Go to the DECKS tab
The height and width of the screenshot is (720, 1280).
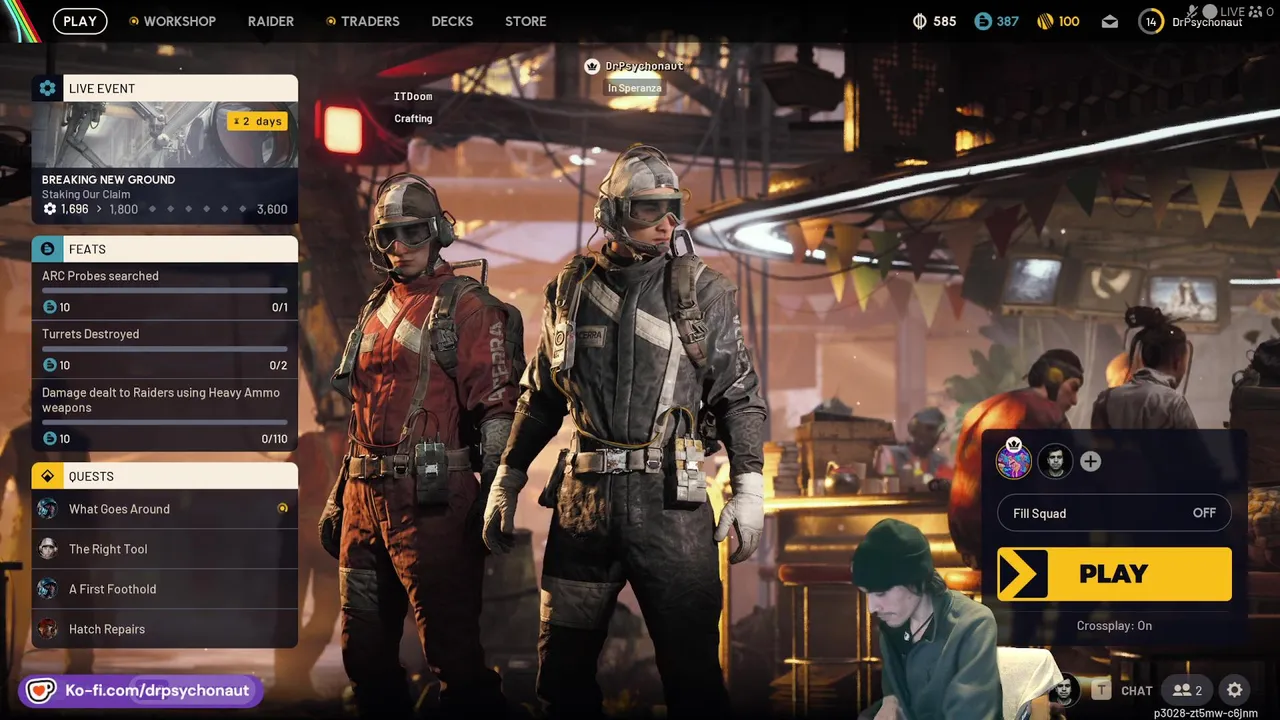tap(452, 21)
